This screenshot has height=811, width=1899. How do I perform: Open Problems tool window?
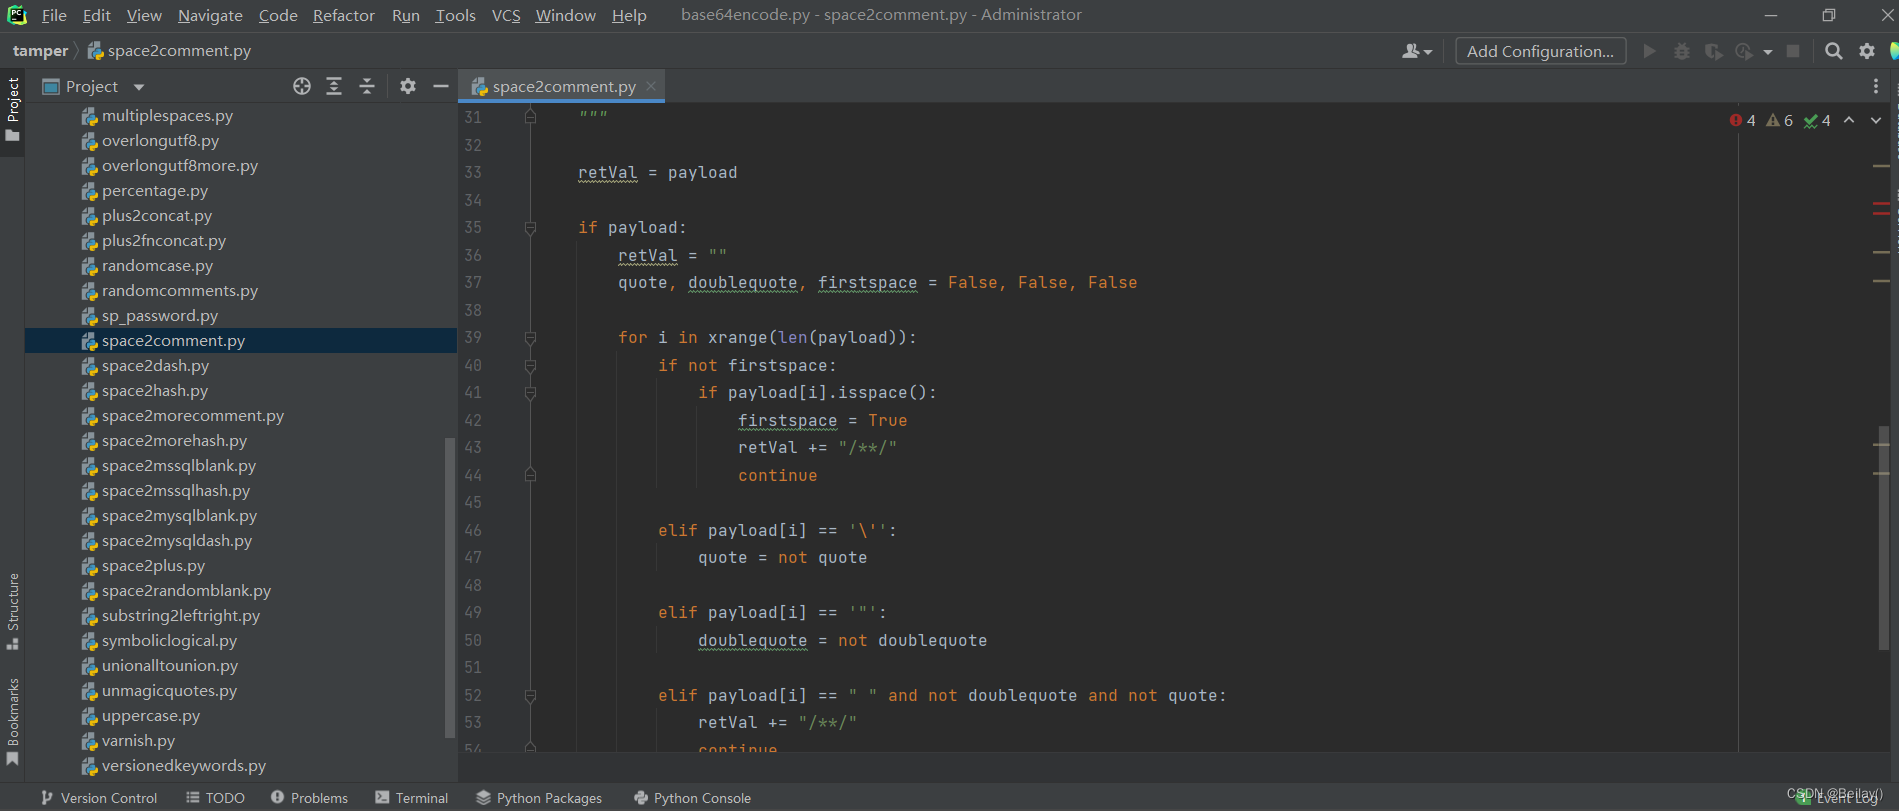tap(309, 797)
